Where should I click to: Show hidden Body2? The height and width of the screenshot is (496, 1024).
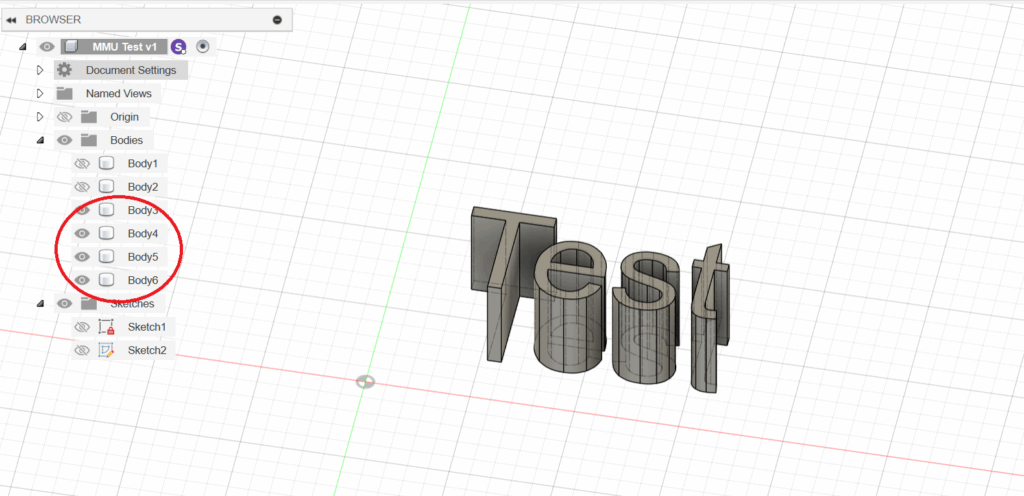(82, 187)
